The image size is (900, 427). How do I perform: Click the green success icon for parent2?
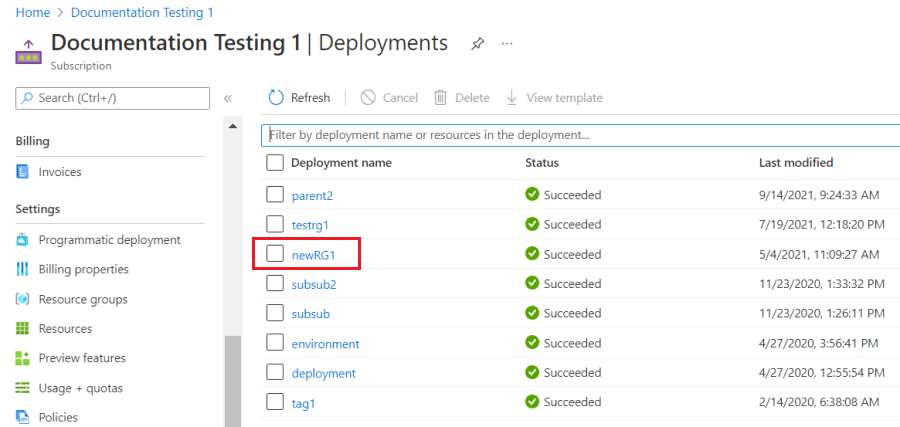(532, 195)
